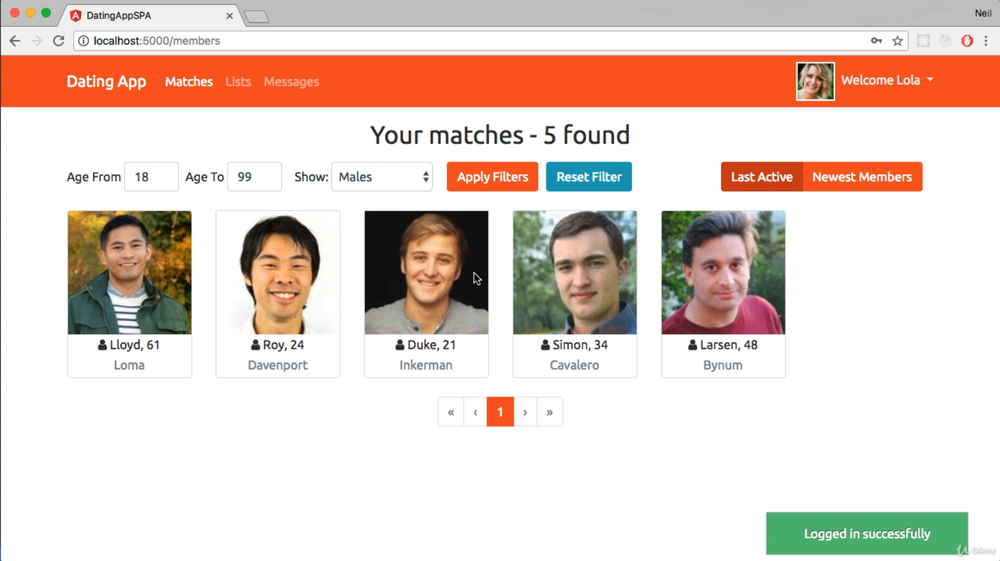
Task: Open the Messages nav link
Action: [291, 82]
